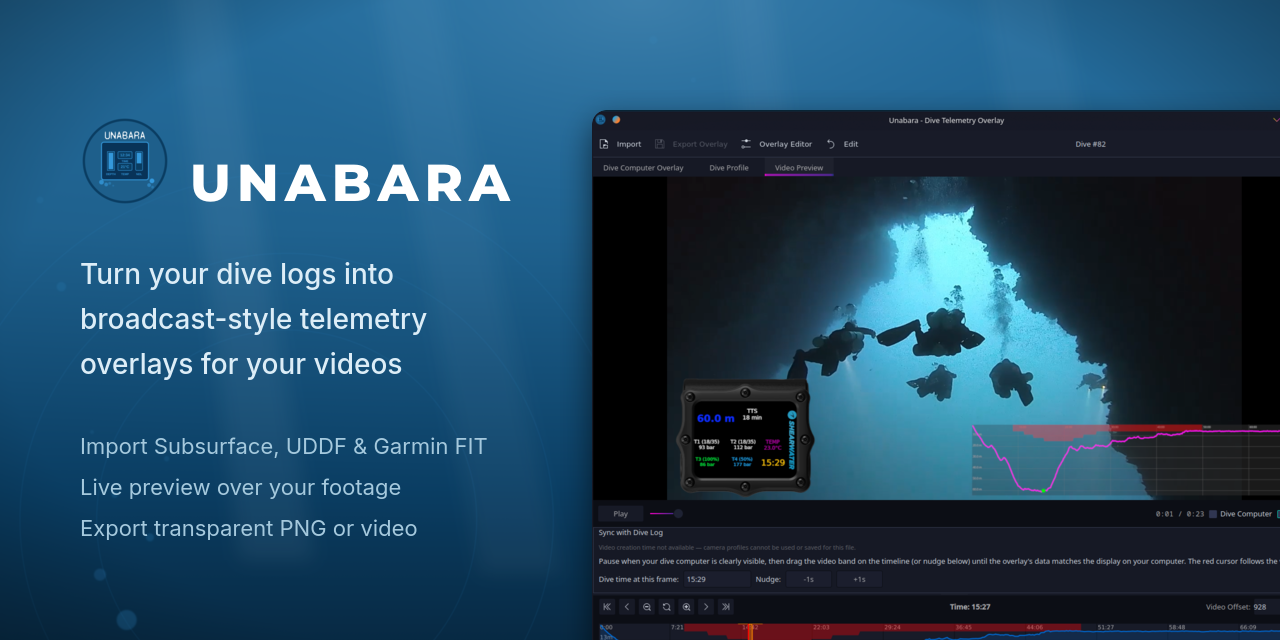Switch to Dive Profile tab

coord(729,168)
